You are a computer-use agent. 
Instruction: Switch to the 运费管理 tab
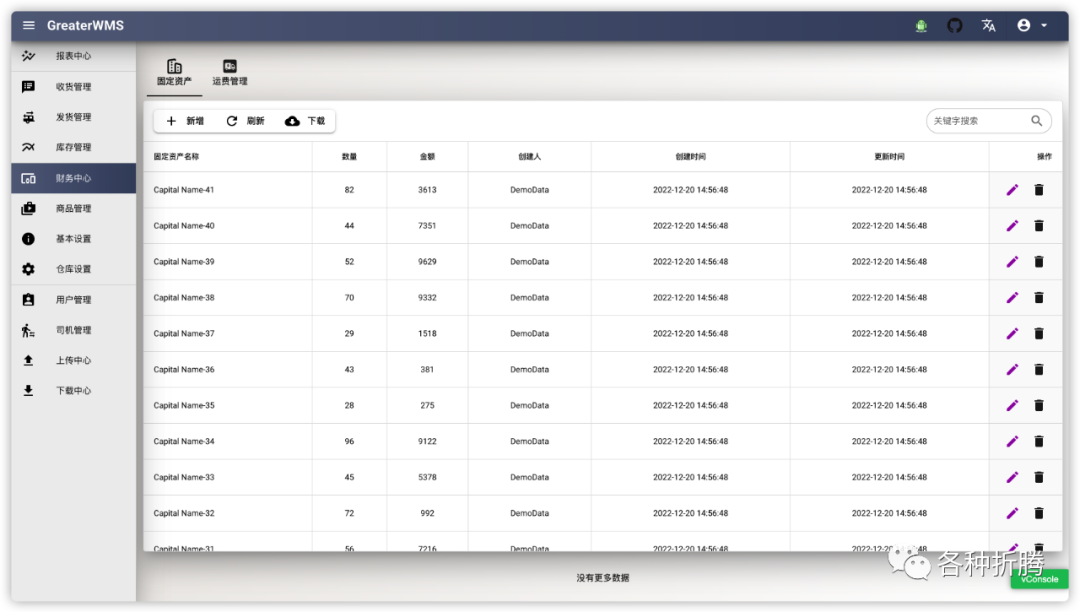229,72
